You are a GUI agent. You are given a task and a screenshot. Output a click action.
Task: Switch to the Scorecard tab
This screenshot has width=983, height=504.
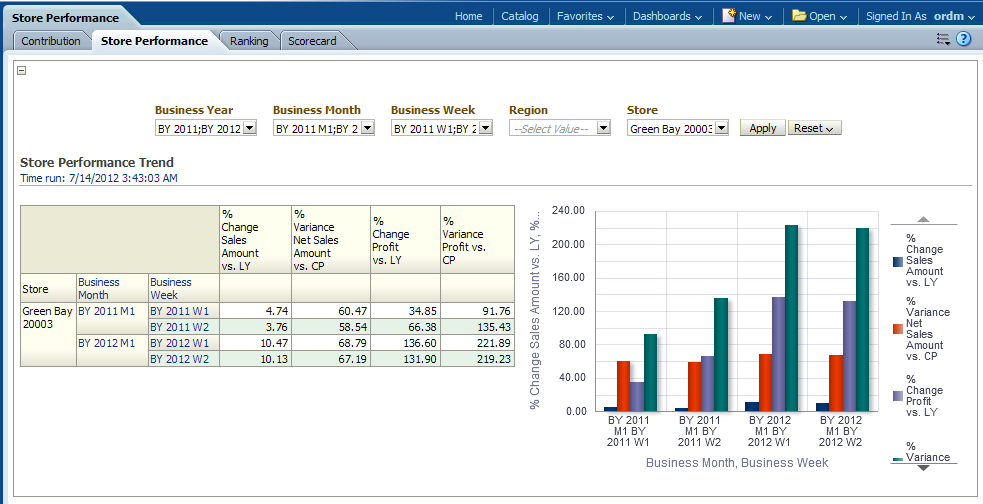[312, 41]
